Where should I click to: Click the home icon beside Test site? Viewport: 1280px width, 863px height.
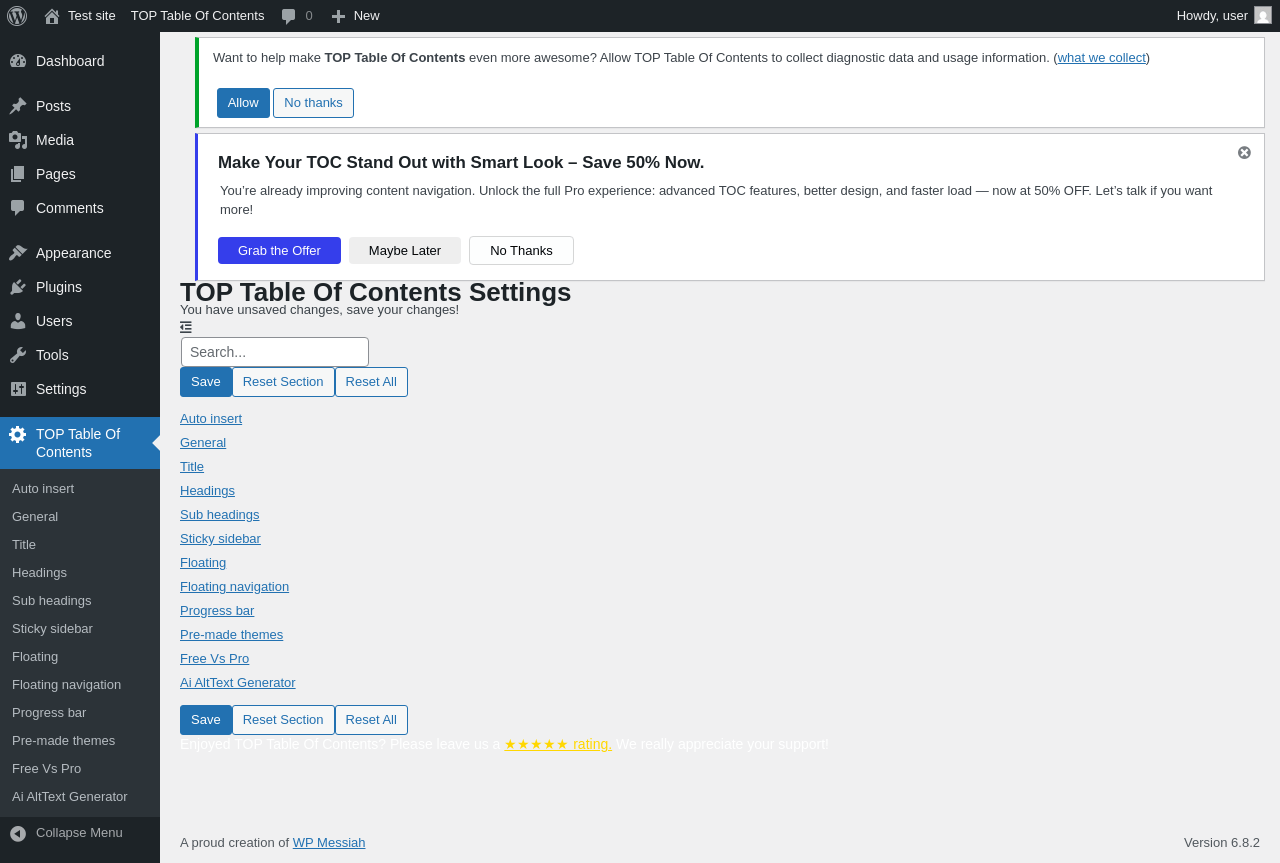tap(52, 16)
